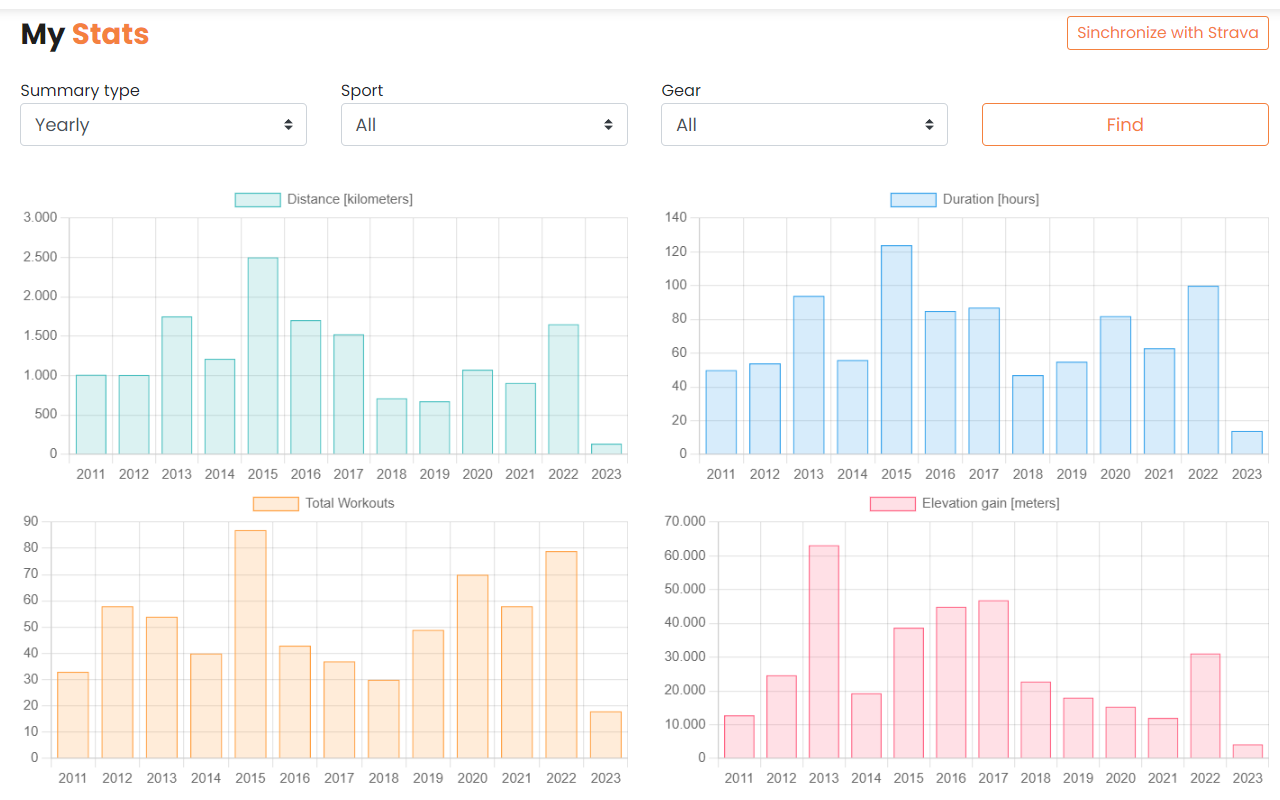1280x800 pixels.
Task: Toggle the Total Workouts legend swatch
Action: coord(275,504)
